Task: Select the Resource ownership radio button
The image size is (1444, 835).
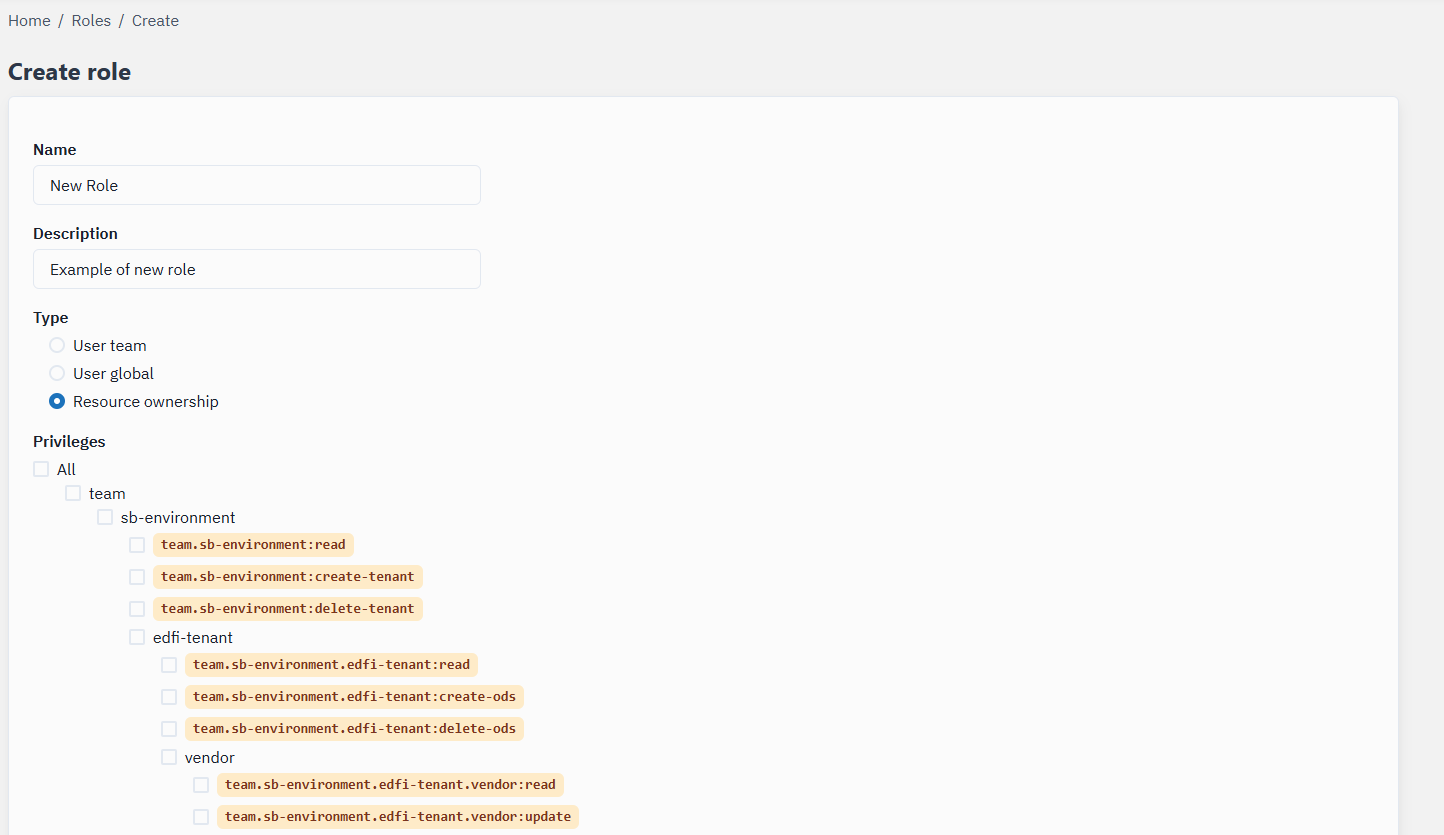Action: tap(57, 401)
